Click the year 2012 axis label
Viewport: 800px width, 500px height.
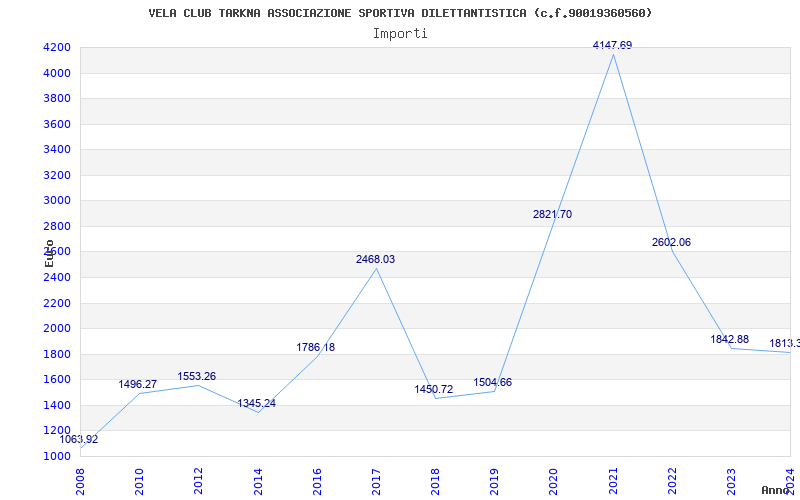click(x=199, y=482)
